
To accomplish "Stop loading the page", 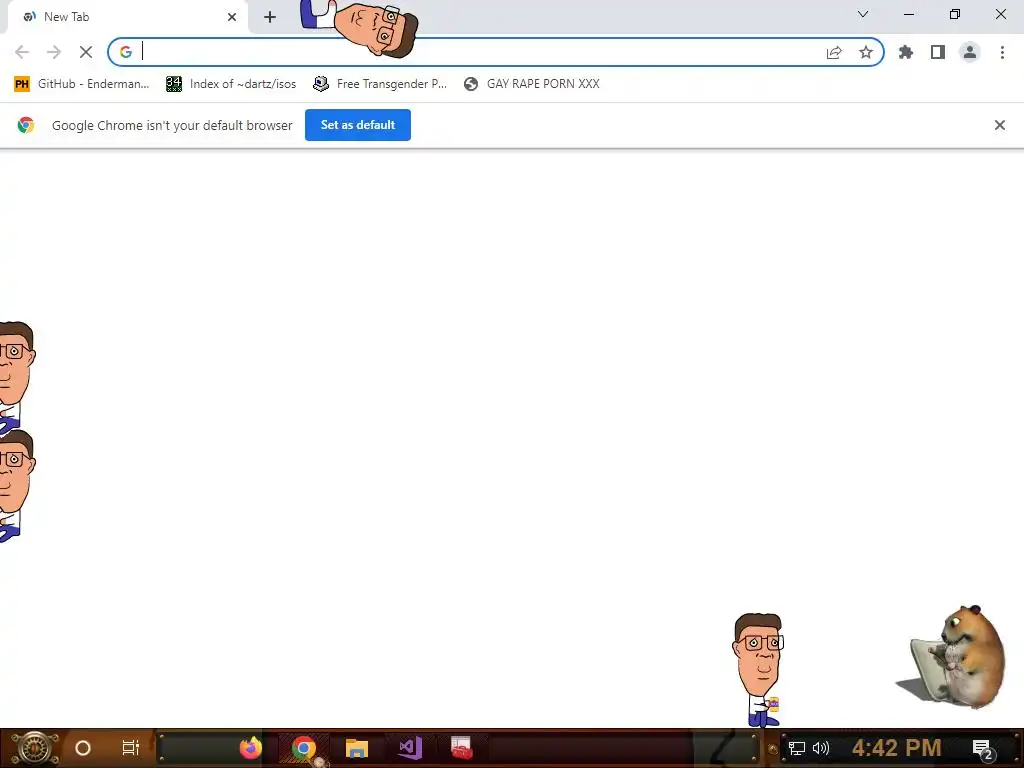I will pyautogui.click(x=86, y=52).
